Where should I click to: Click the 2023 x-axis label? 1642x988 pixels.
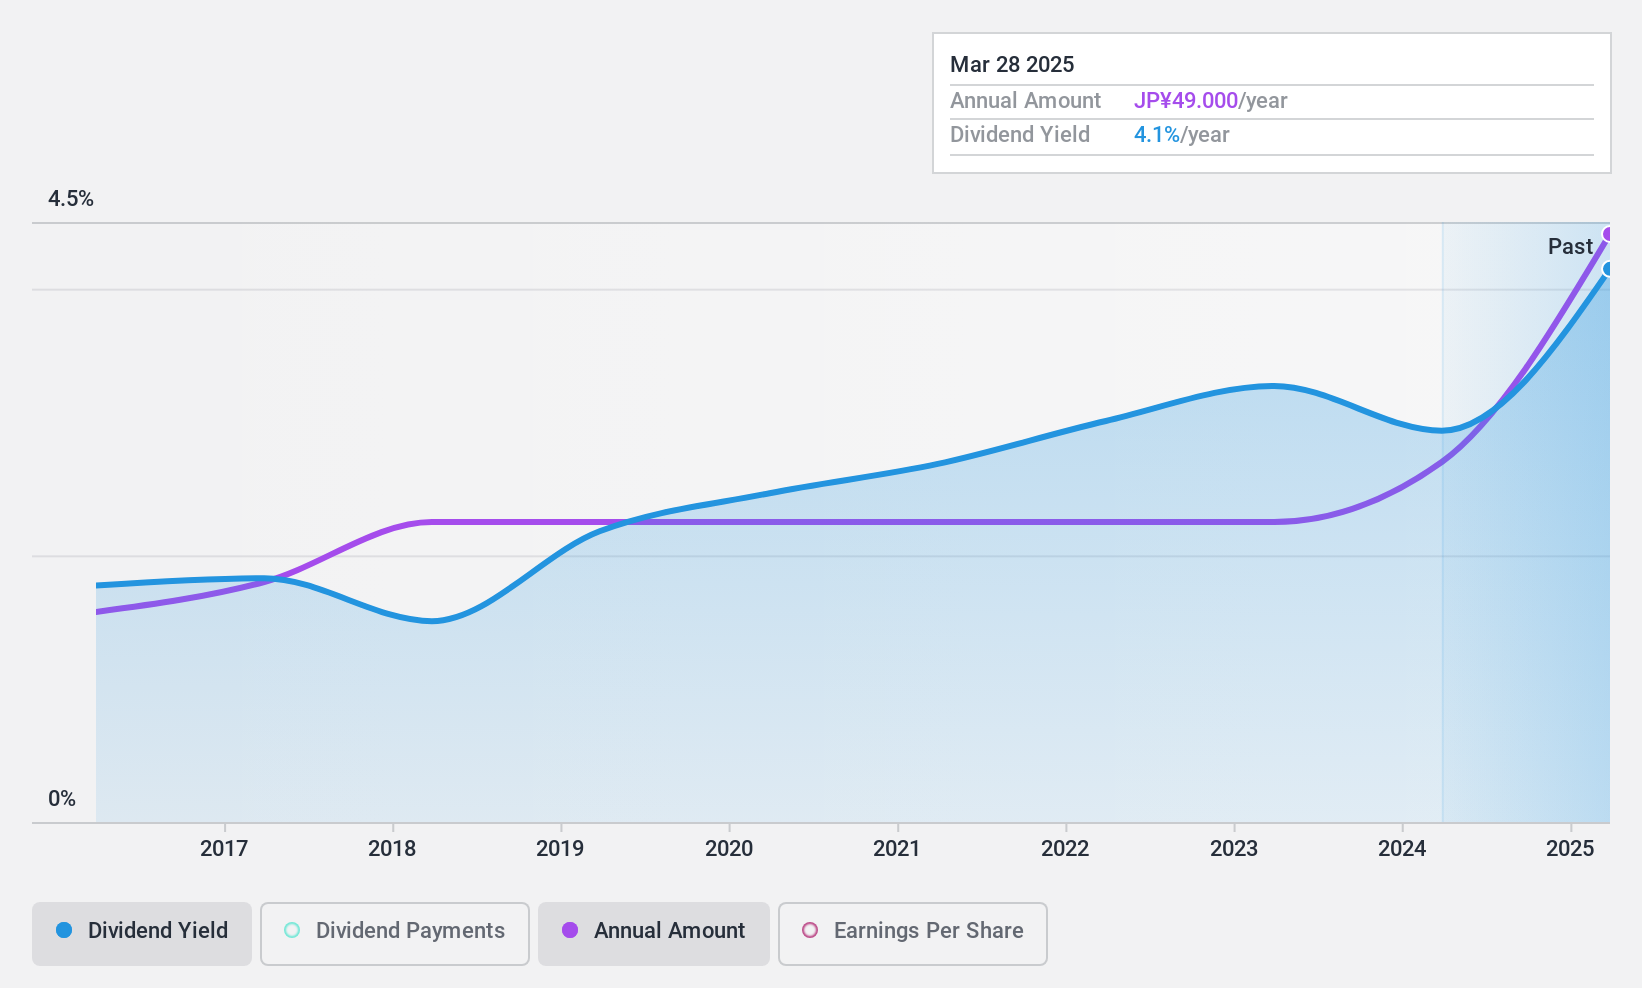[x=1234, y=849]
